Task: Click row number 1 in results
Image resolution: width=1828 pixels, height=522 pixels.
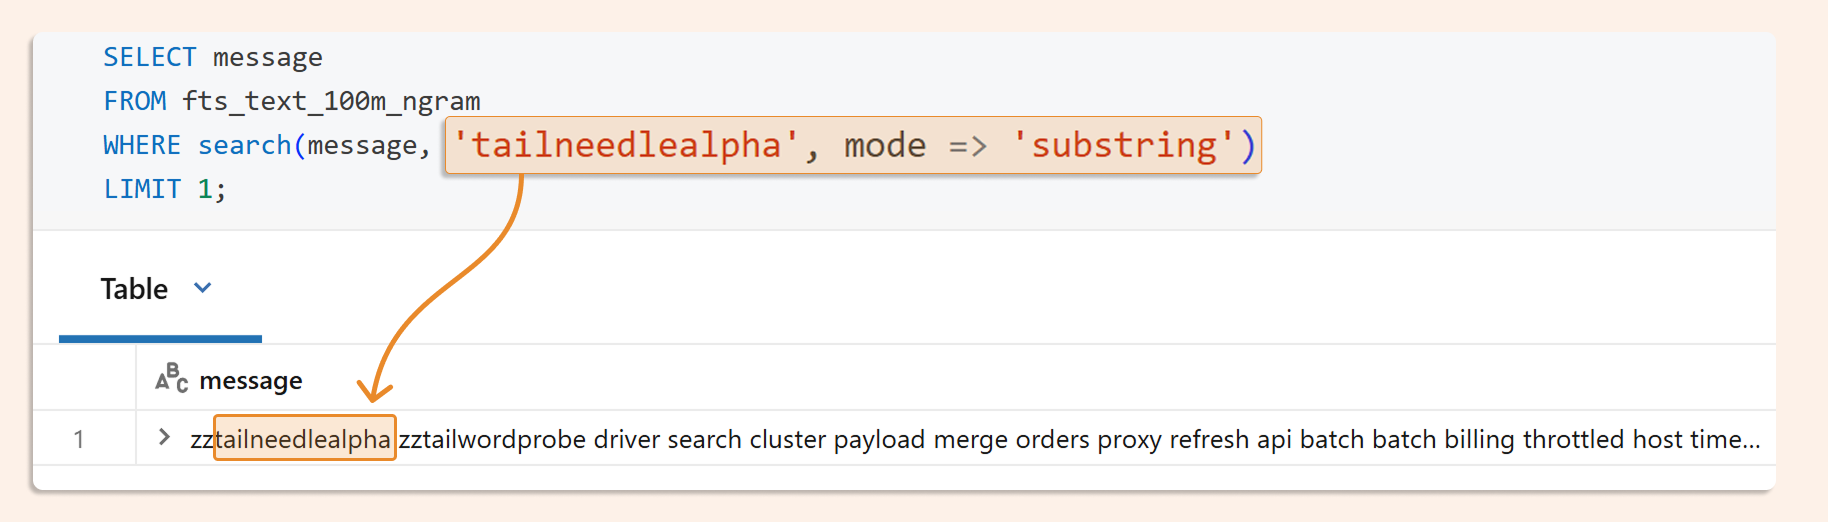Action: point(79,439)
